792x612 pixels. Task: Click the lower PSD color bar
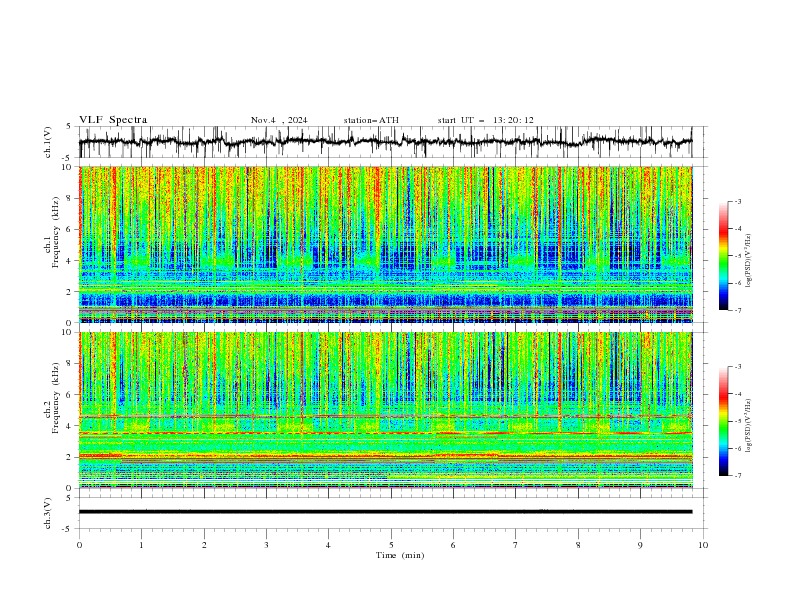723,421
